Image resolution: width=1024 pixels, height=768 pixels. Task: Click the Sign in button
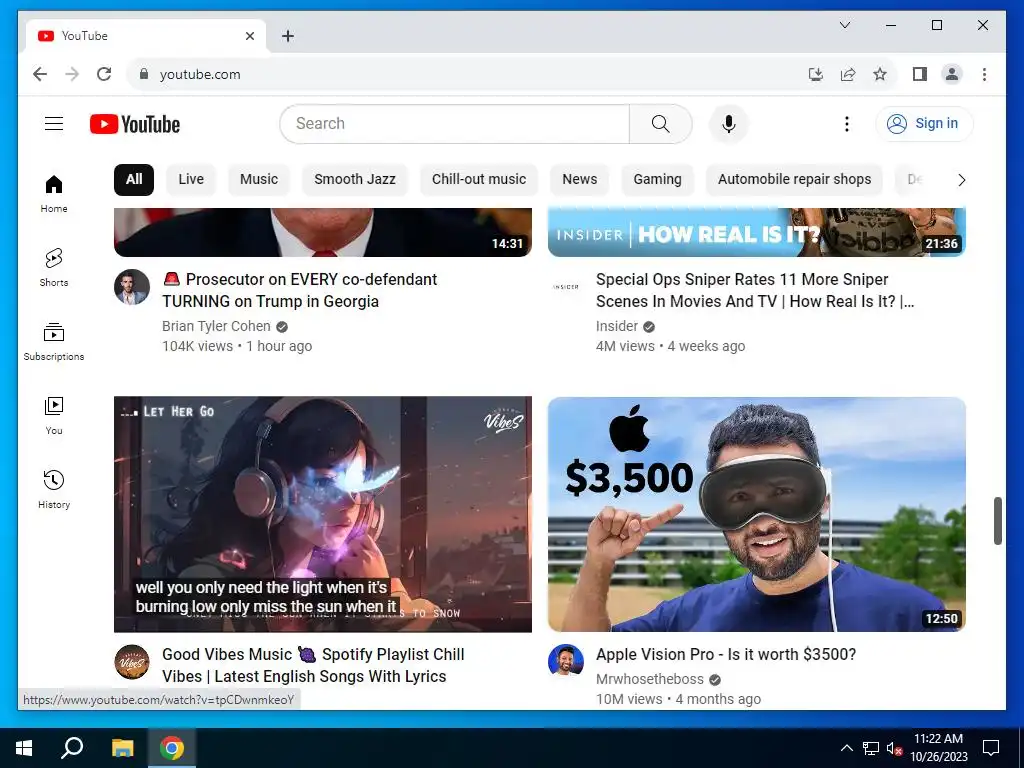pyautogui.click(x=924, y=123)
